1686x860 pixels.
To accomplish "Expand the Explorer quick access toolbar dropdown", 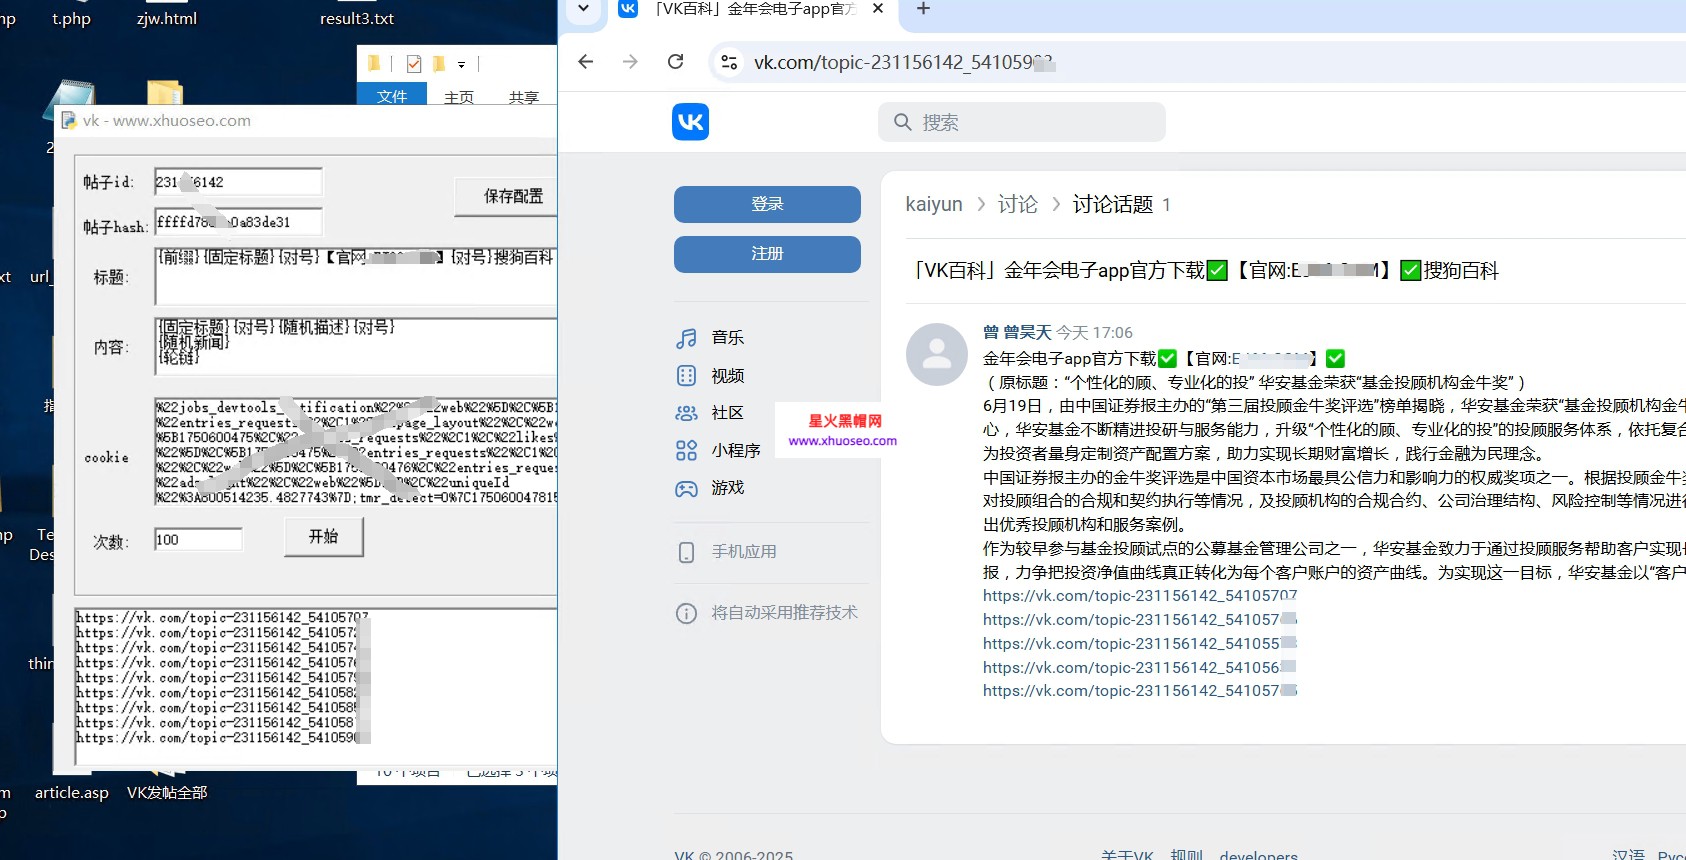I will tap(461, 65).
